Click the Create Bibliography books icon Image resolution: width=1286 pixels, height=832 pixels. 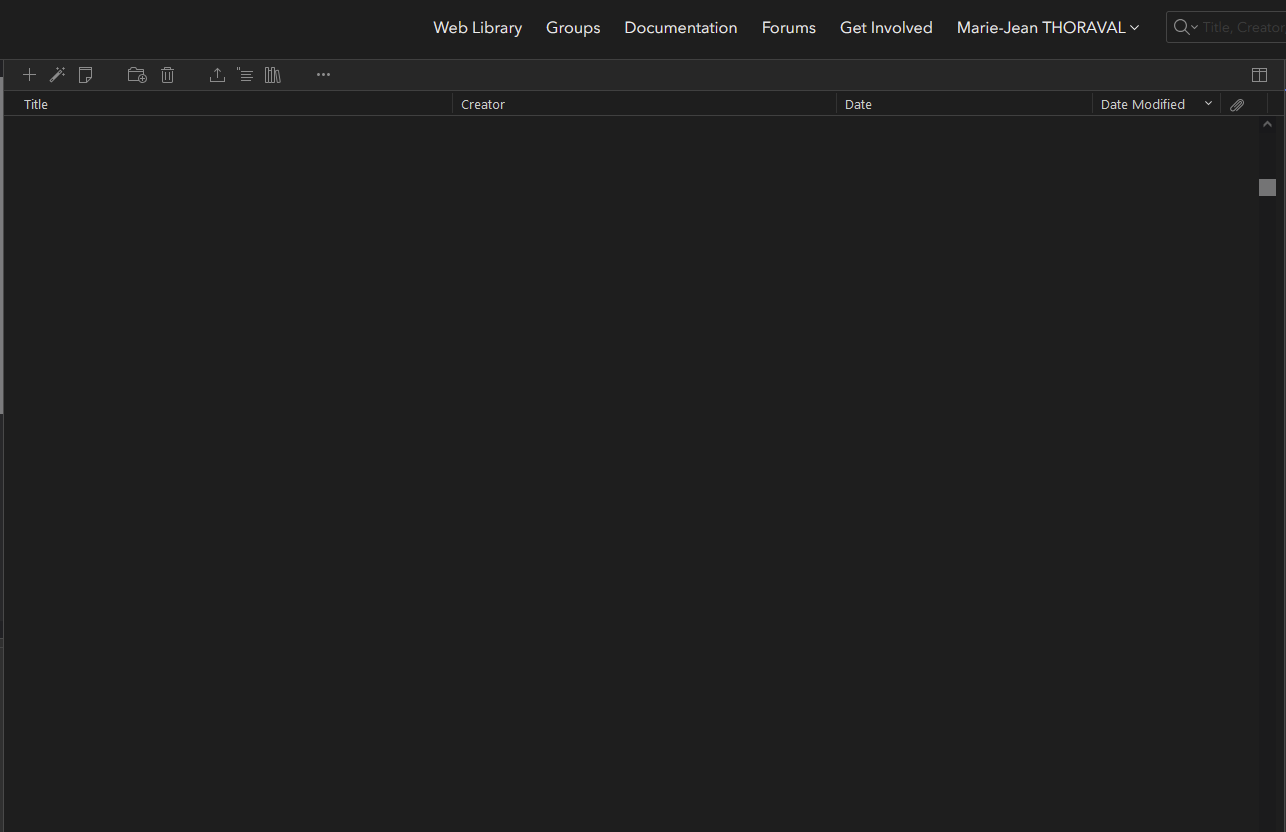pos(273,75)
